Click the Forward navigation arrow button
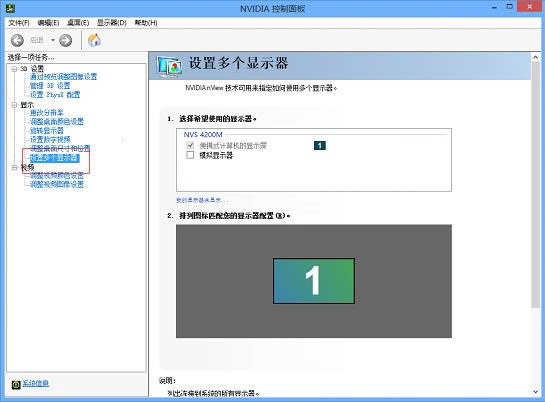Image resolution: width=545 pixels, height=402 pixels. (65, 41)
